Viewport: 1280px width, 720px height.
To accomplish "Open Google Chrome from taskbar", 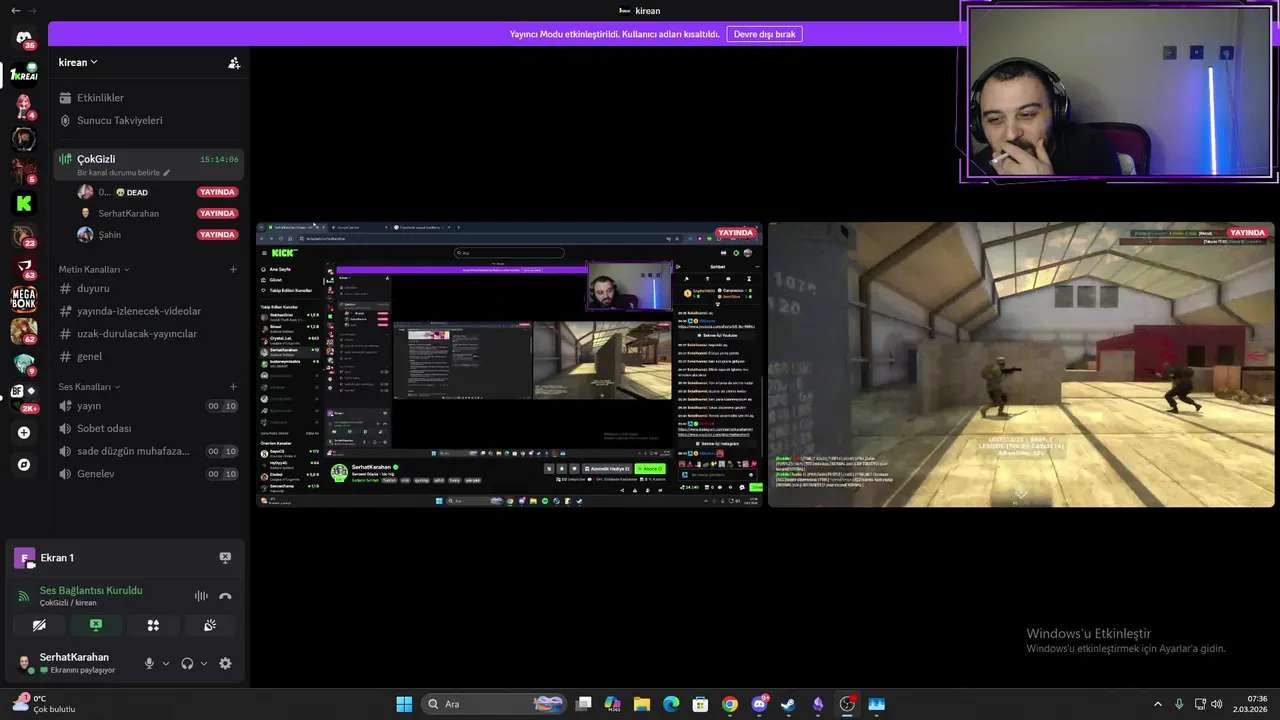I will [730, 704].
